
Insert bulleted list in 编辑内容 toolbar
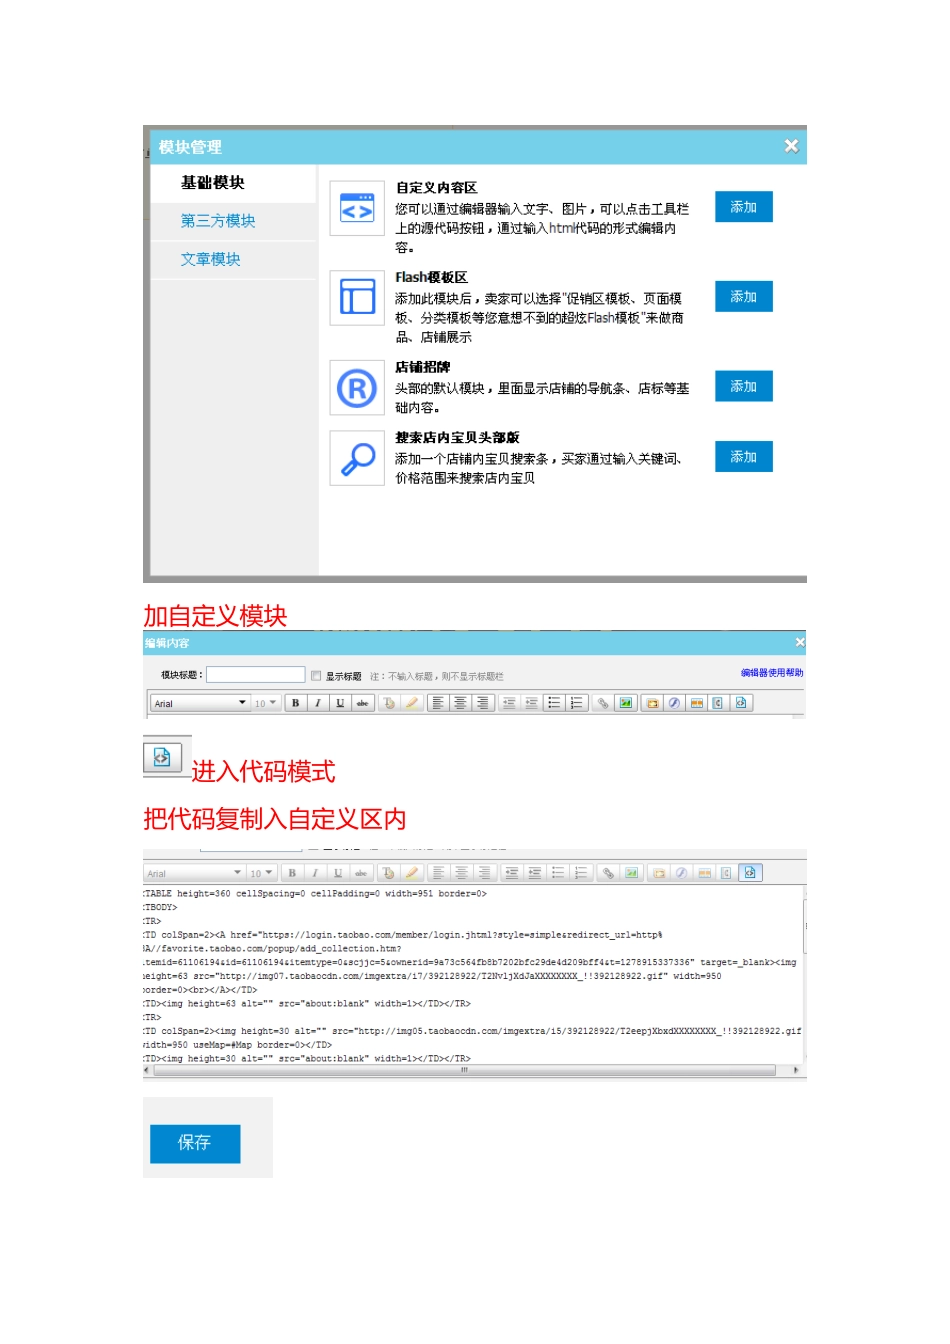555,703
